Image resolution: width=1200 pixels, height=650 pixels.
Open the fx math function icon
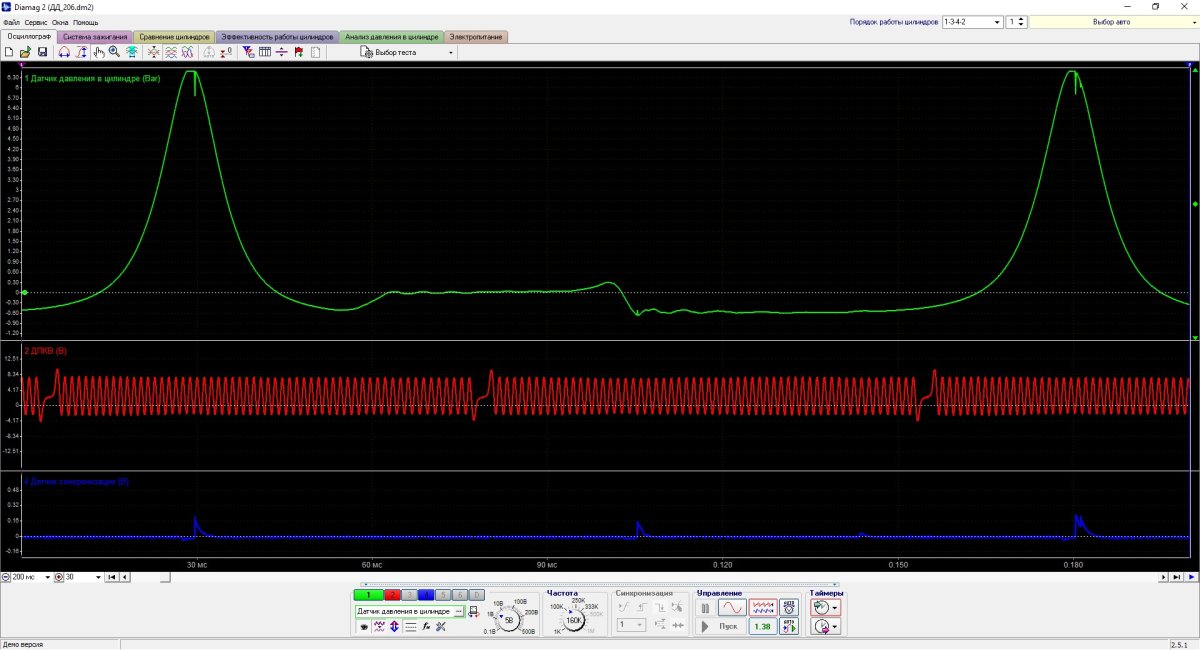pos(426,626)
